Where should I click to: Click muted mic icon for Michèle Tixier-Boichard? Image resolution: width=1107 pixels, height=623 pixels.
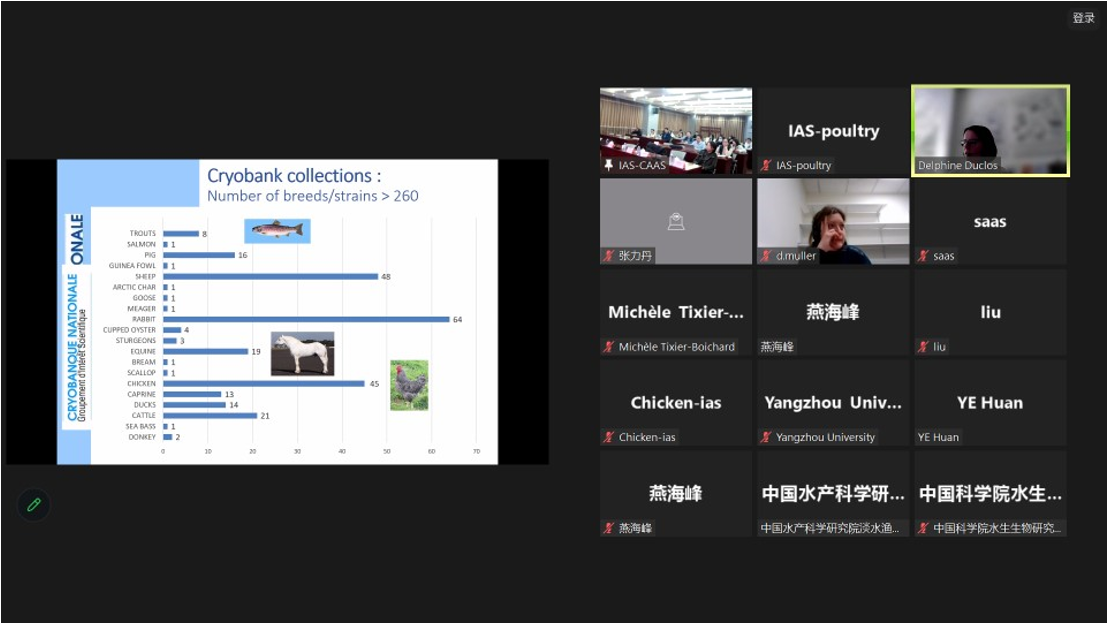pyautogui.click(x=608, y=347)
